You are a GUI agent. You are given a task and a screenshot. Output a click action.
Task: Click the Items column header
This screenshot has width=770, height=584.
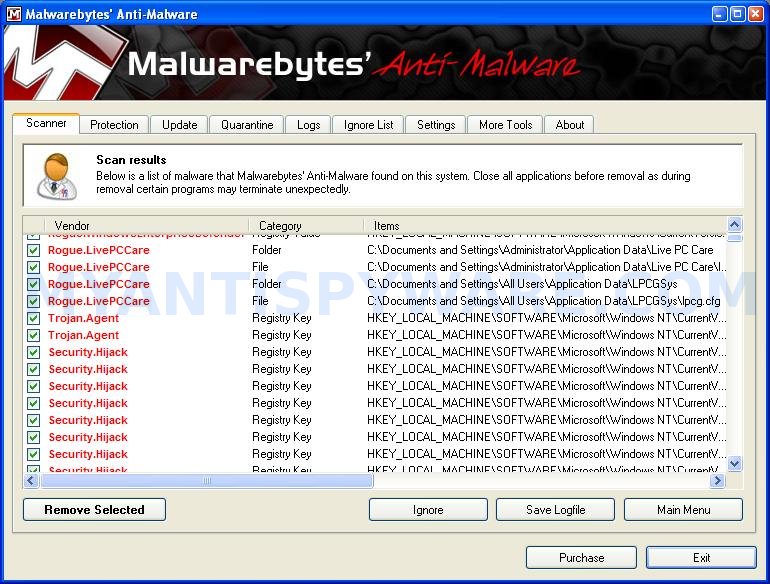[x=545, y=225]
